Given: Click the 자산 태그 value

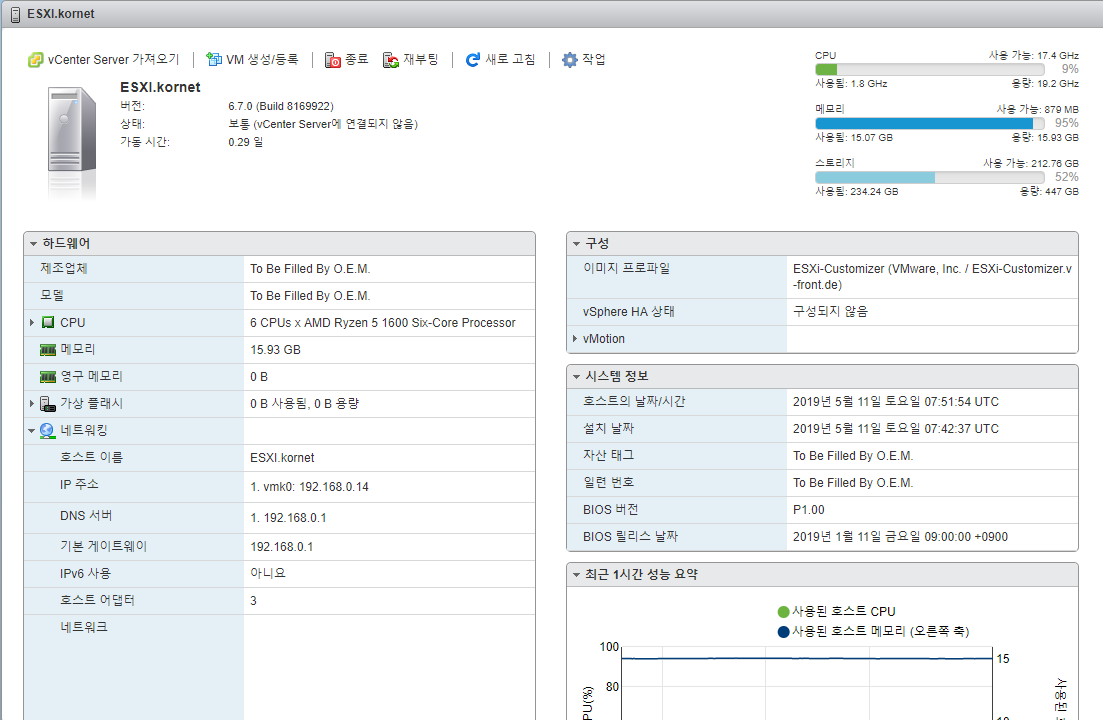Looking at the screenshot, I should (853, 456).
